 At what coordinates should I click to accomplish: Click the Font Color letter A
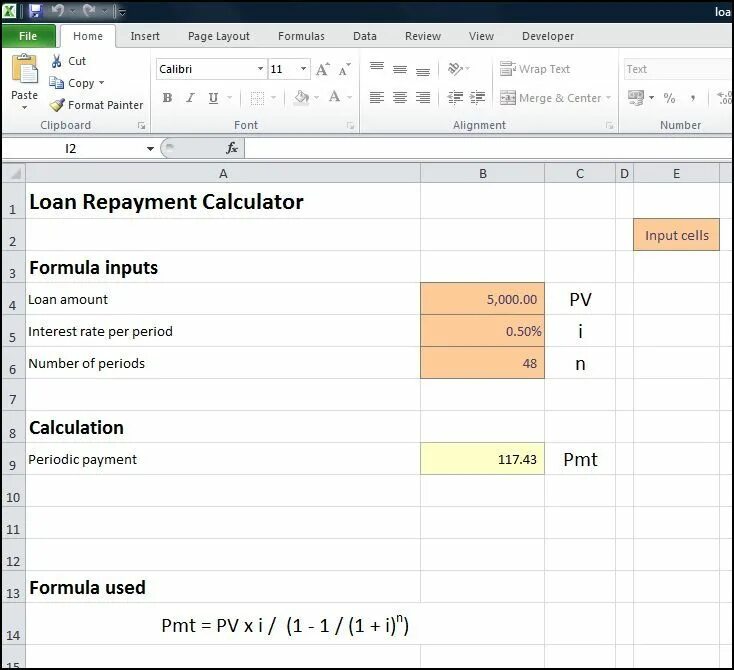coord(334,97)
